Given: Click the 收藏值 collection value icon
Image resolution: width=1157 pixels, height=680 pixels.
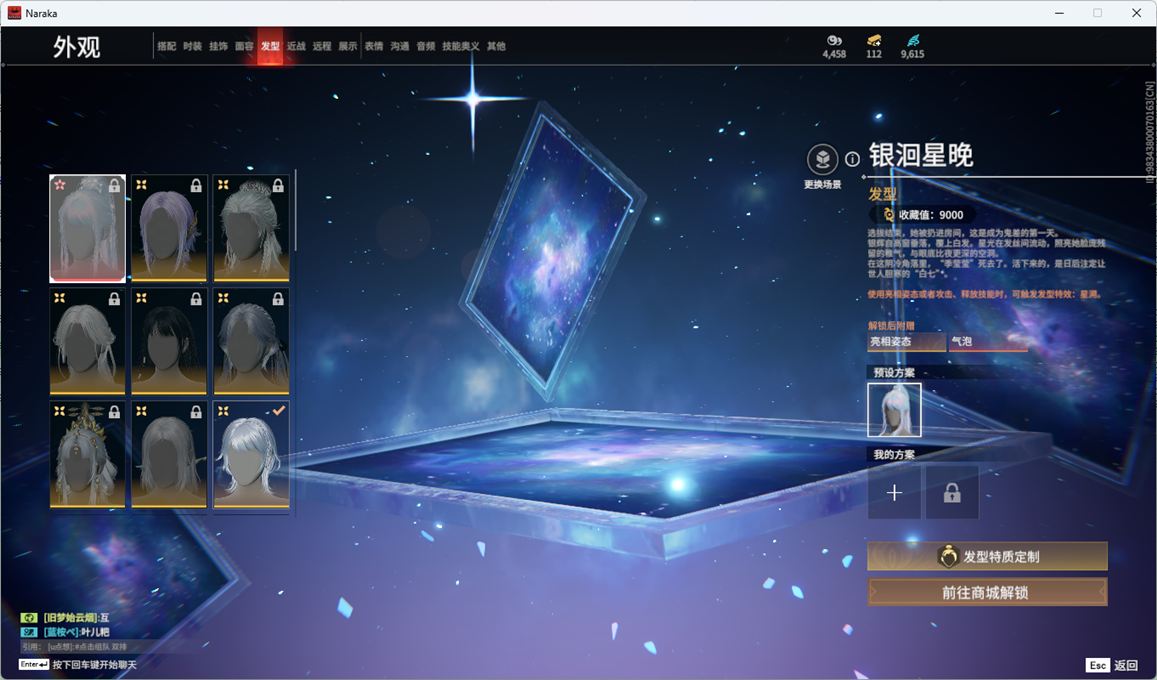Looking at the screenshot, I should click(x=888, y=215).
